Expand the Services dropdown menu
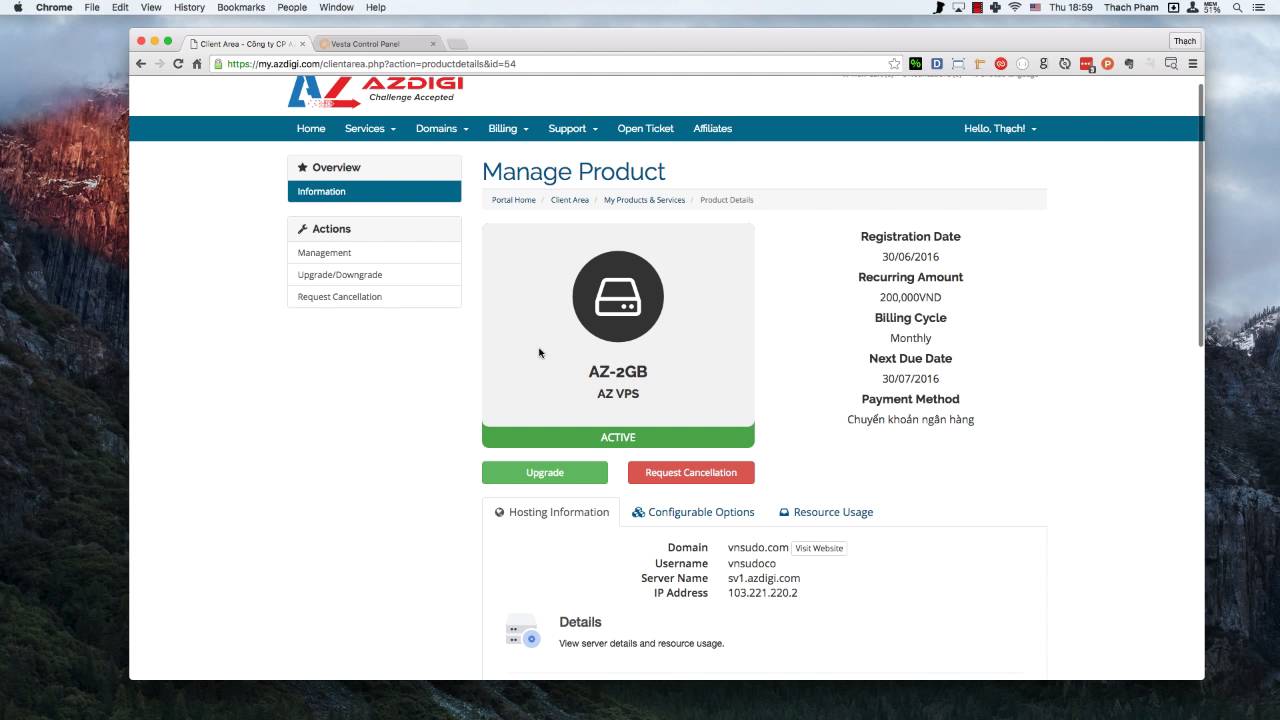 coord(370,128)
